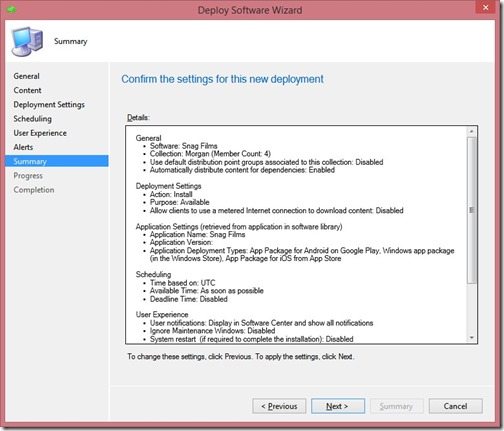This screenshot has width=504, height=431.
Task: Click the computer icon in the Summary header
Action: pyautogui.click(x=27, y=41)
